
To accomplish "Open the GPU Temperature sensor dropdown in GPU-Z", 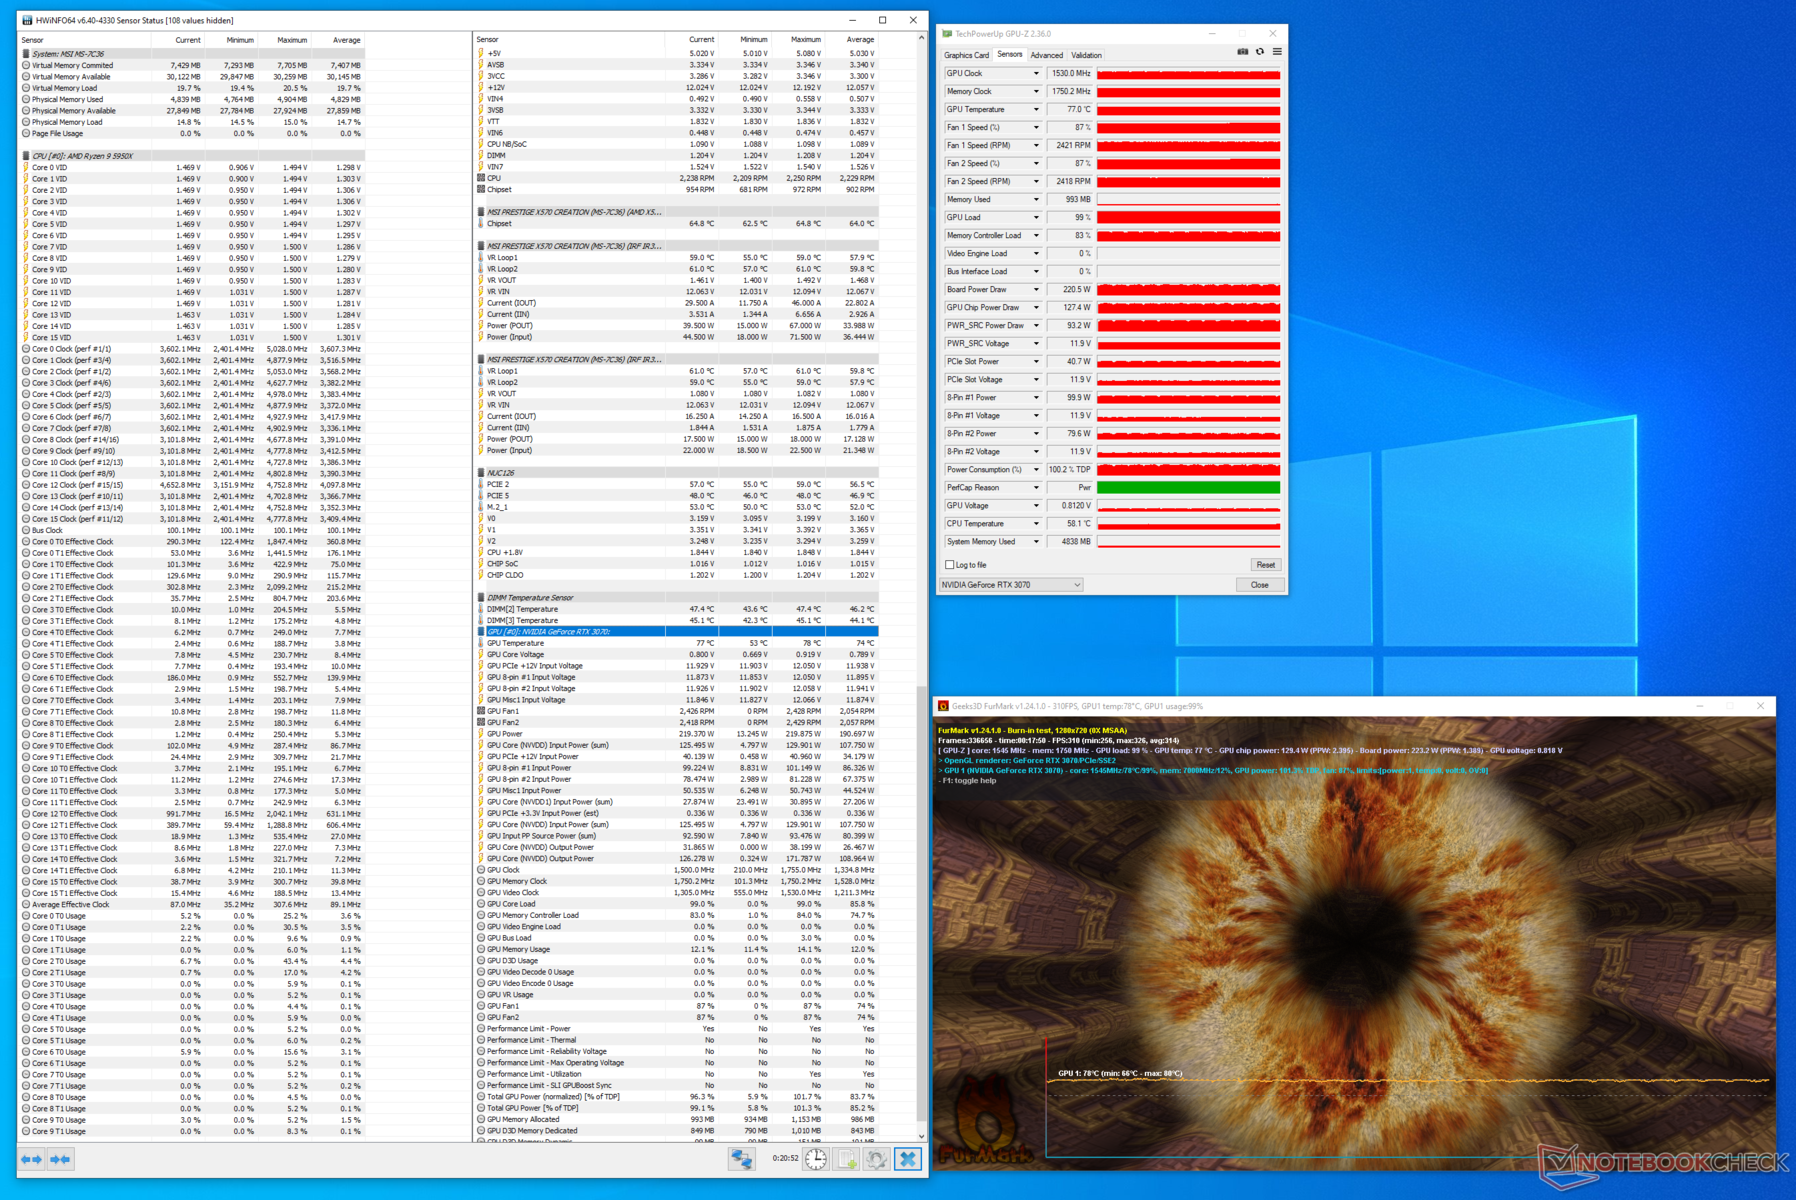I will point(1036,110).
